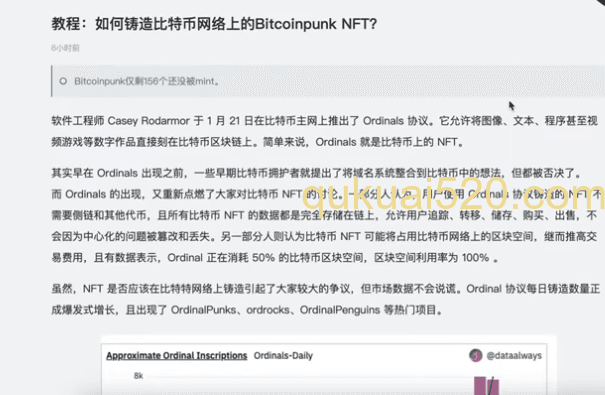Click the 'Ordinals-Daily' chart label
This screenshot has height=395, width=605.
(x=283, y=356)
